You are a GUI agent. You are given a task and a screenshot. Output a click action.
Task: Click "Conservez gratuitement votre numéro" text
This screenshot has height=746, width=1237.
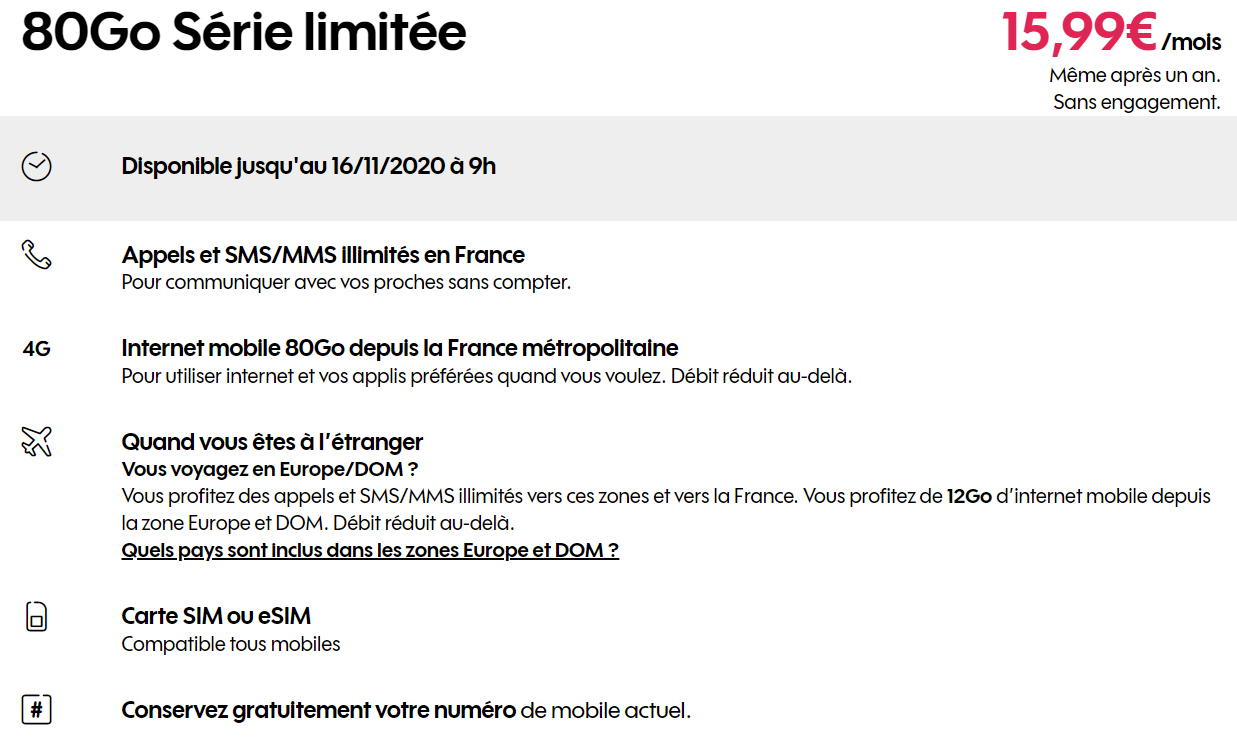[318, 711]
